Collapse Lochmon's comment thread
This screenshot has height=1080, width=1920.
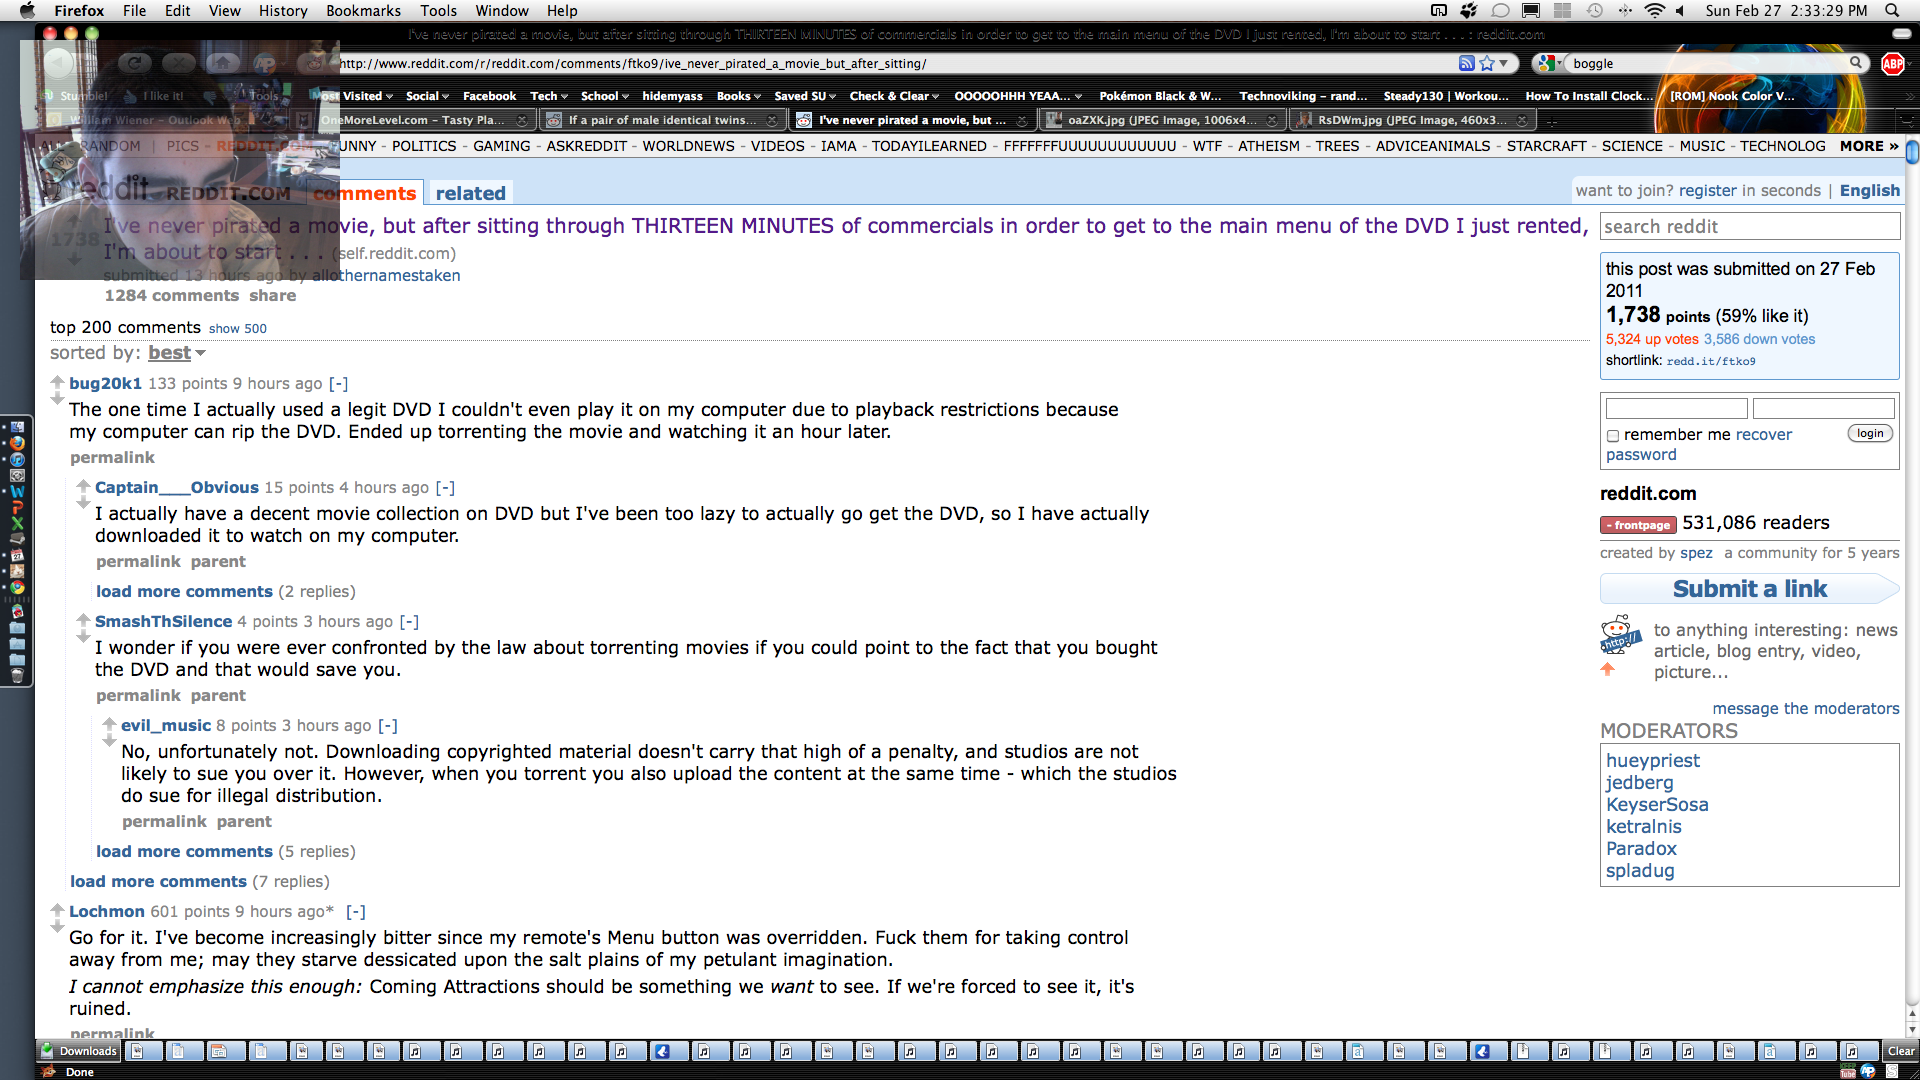(356, 911)
